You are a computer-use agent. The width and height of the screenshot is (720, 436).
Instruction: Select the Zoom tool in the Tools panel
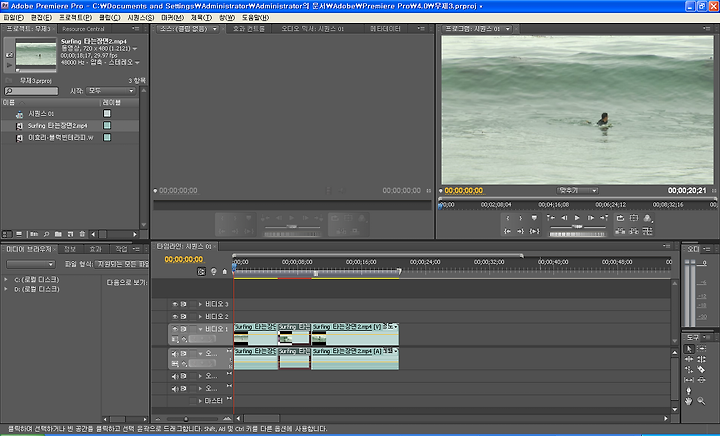[701, 401]
